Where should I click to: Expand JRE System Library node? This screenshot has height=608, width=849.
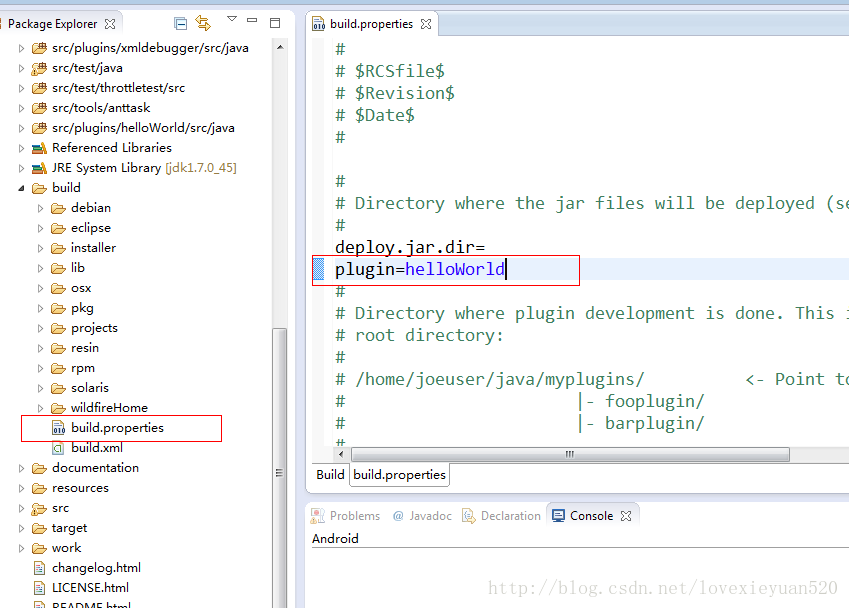[x=21, y=168]
